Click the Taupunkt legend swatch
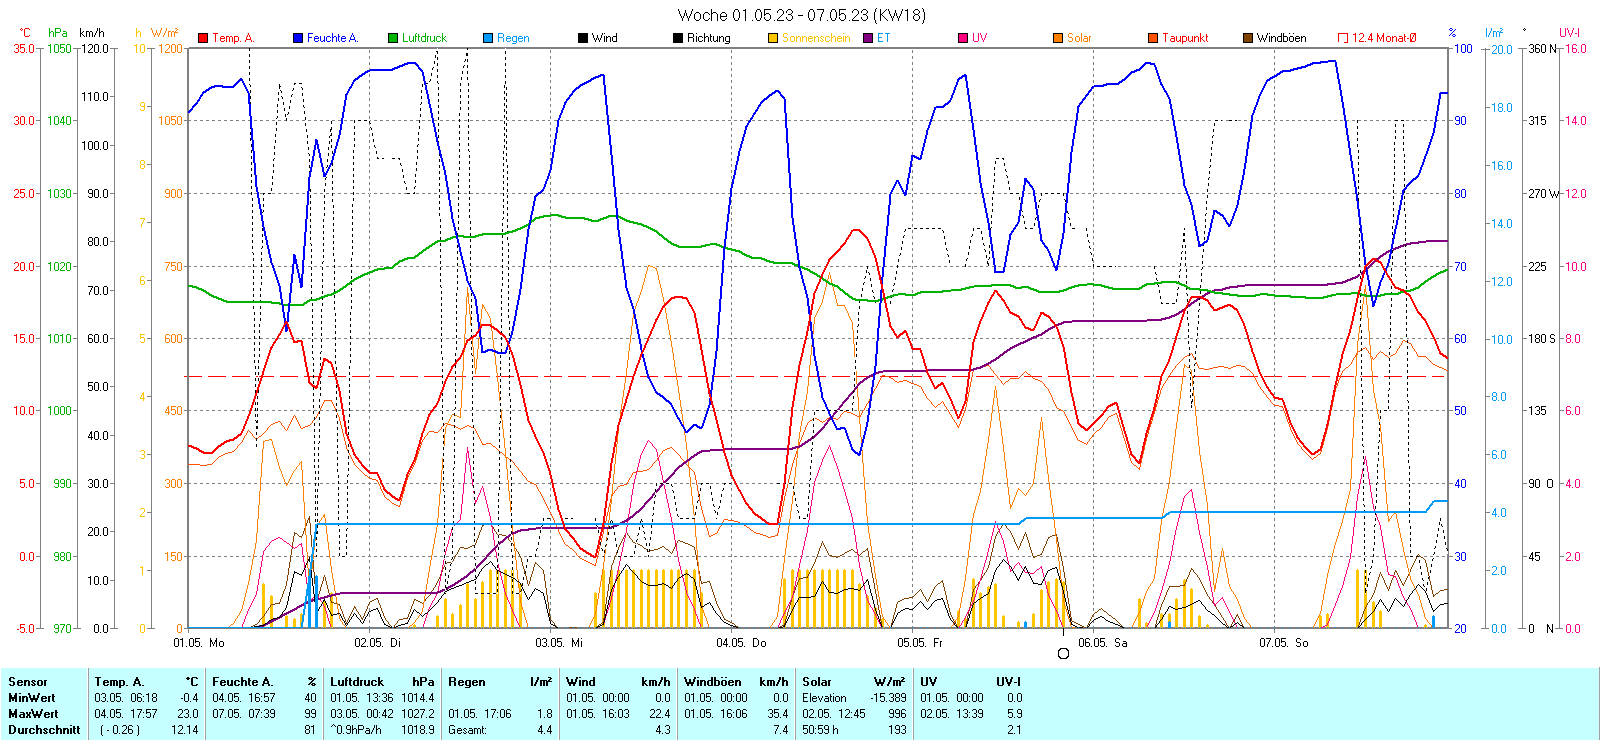The height and width of the screenshot is (740, 1600). pos(1153,38)
